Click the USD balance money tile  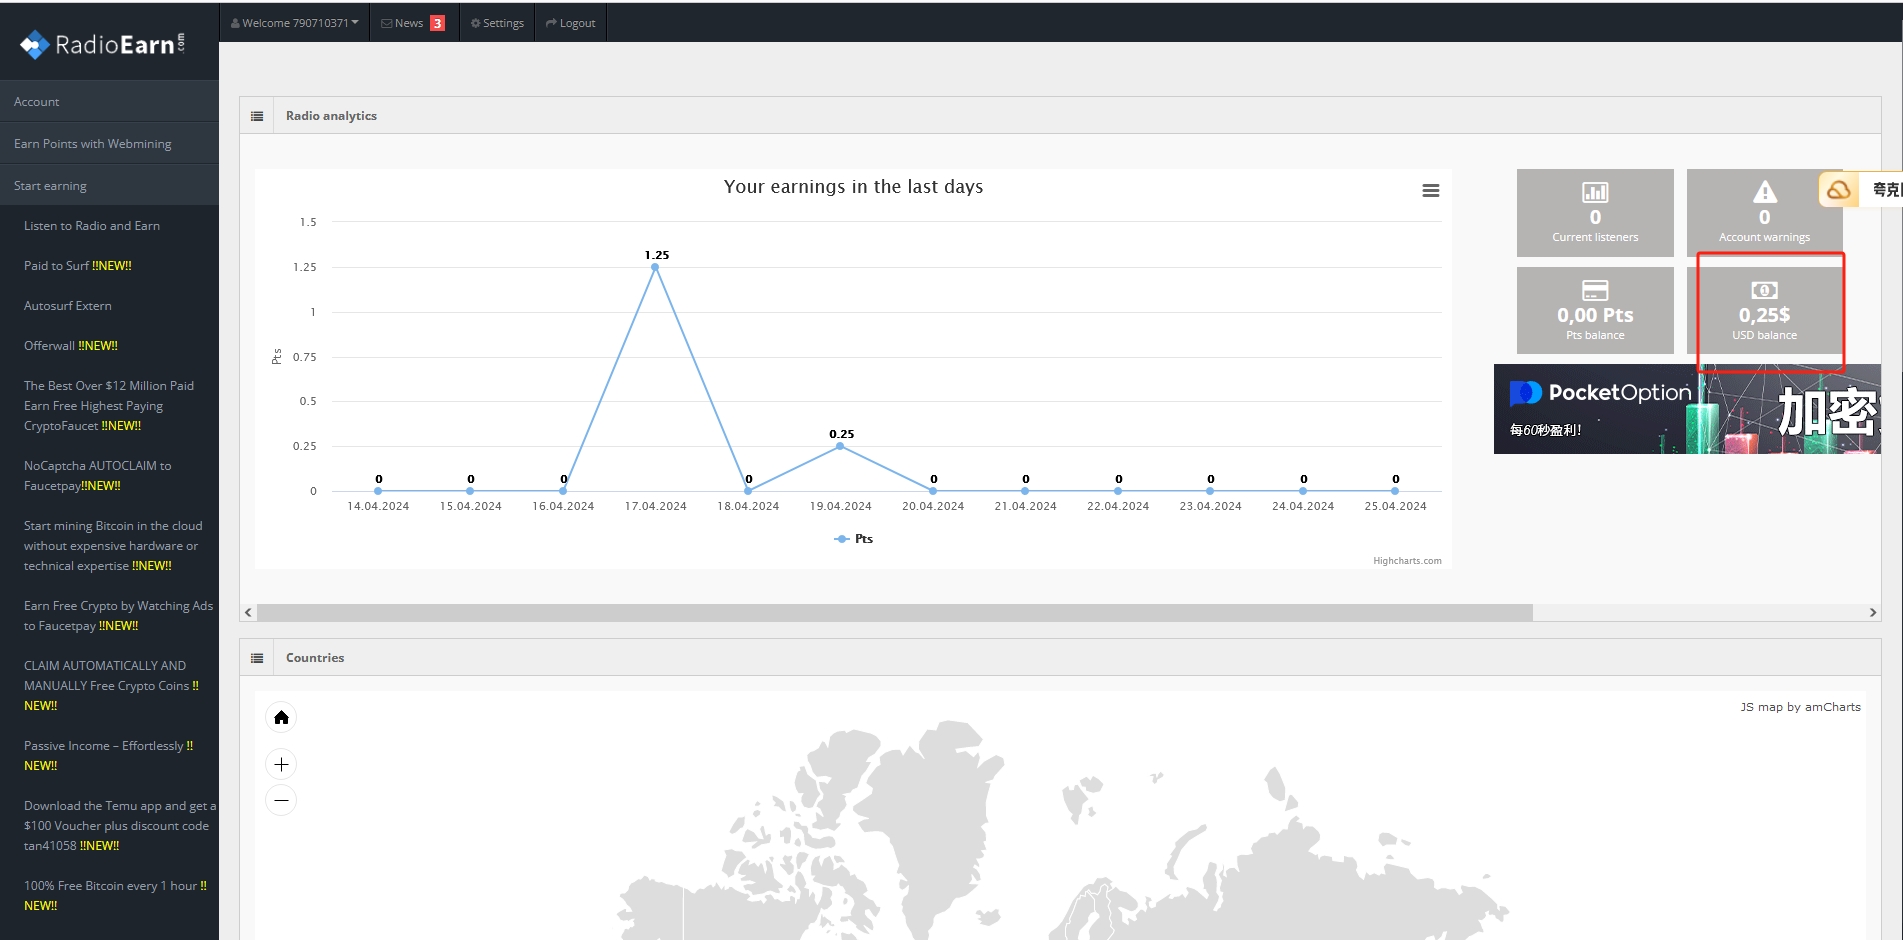click(x=1763, y=311)
